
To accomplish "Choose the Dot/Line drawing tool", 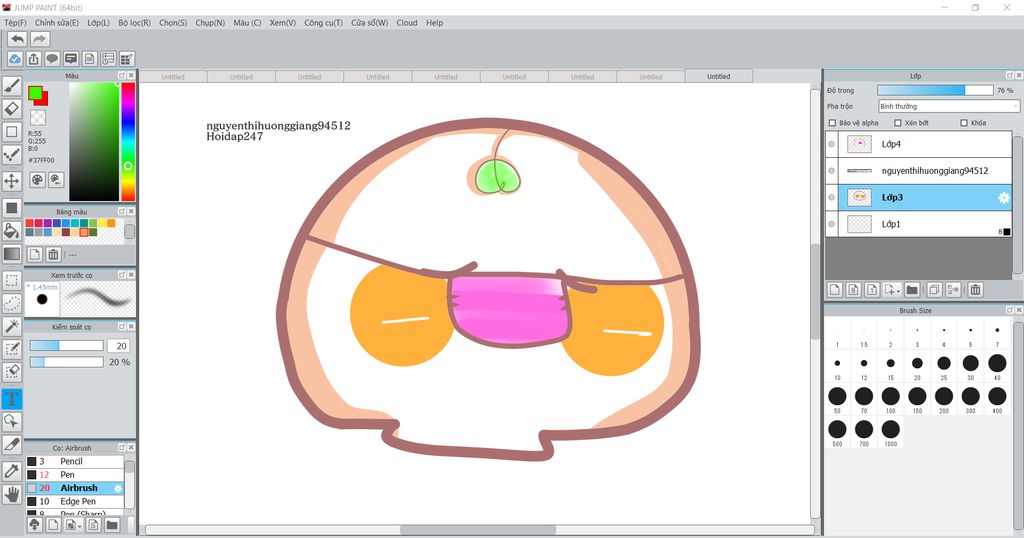I will click(12, 155).
